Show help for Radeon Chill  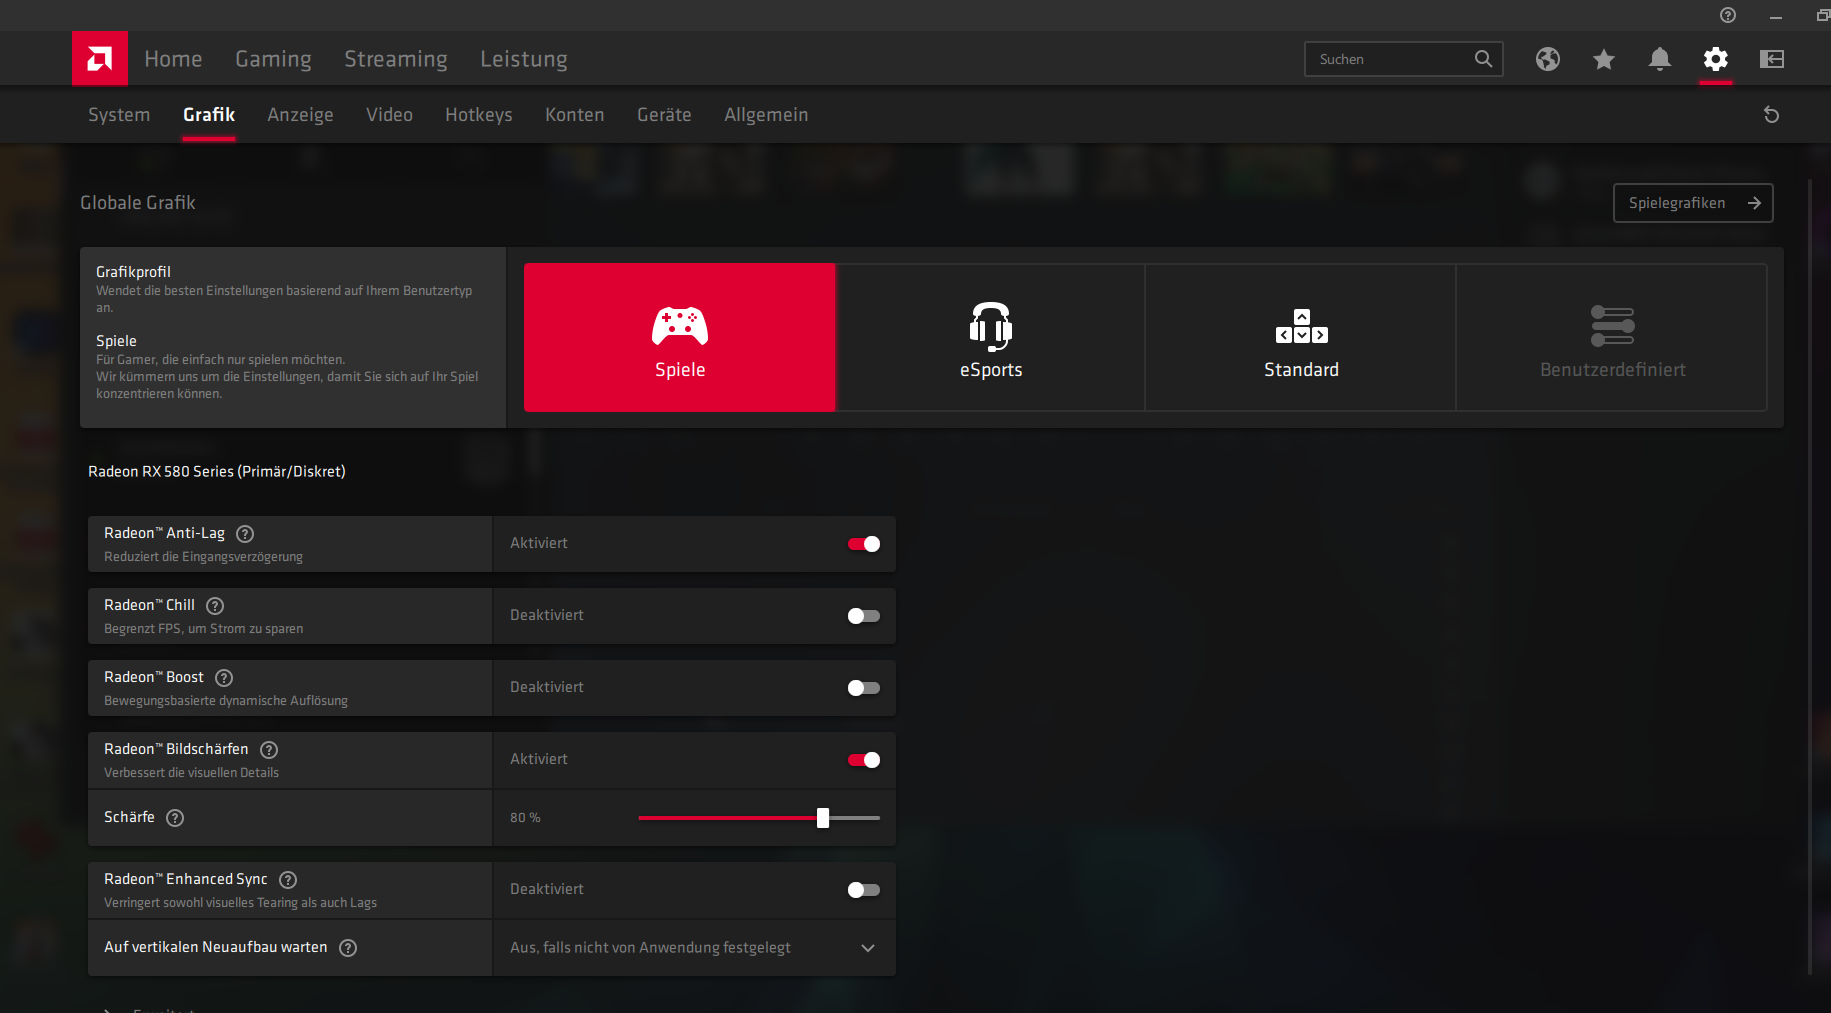point(215,606)
